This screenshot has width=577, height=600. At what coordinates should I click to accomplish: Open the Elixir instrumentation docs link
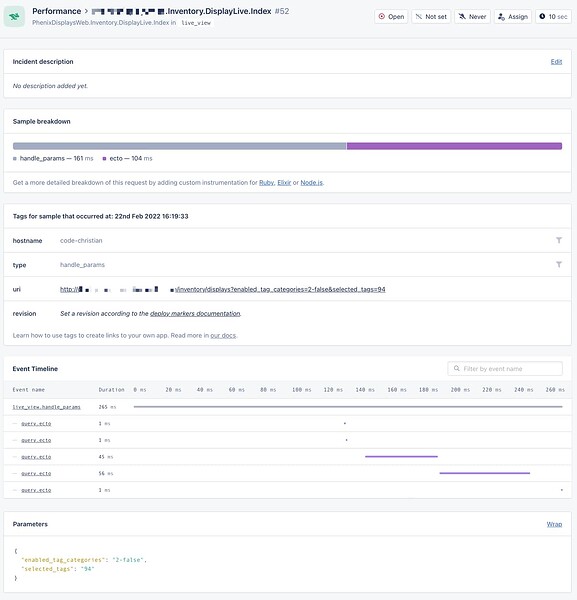point(284,183)
